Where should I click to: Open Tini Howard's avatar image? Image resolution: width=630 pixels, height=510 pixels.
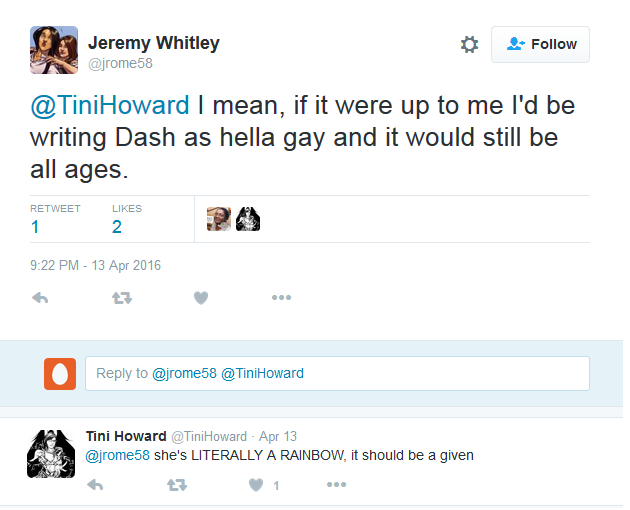(48, 454)
